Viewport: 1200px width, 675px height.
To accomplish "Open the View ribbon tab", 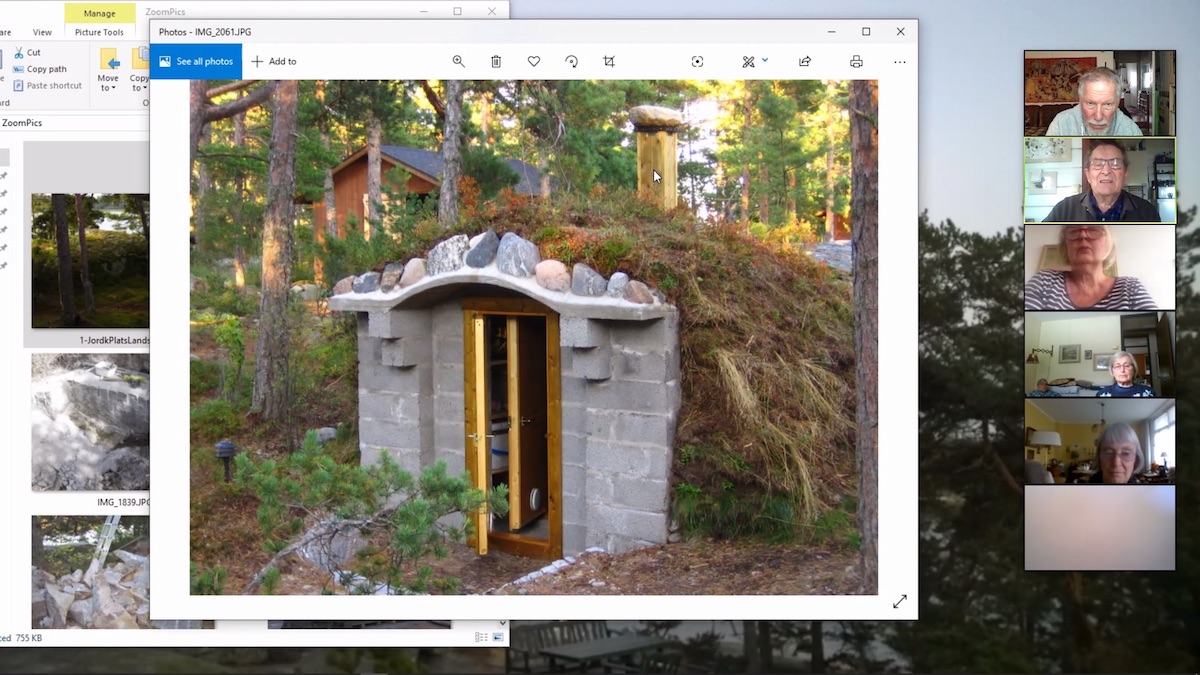I will click(x=42, y=32).
